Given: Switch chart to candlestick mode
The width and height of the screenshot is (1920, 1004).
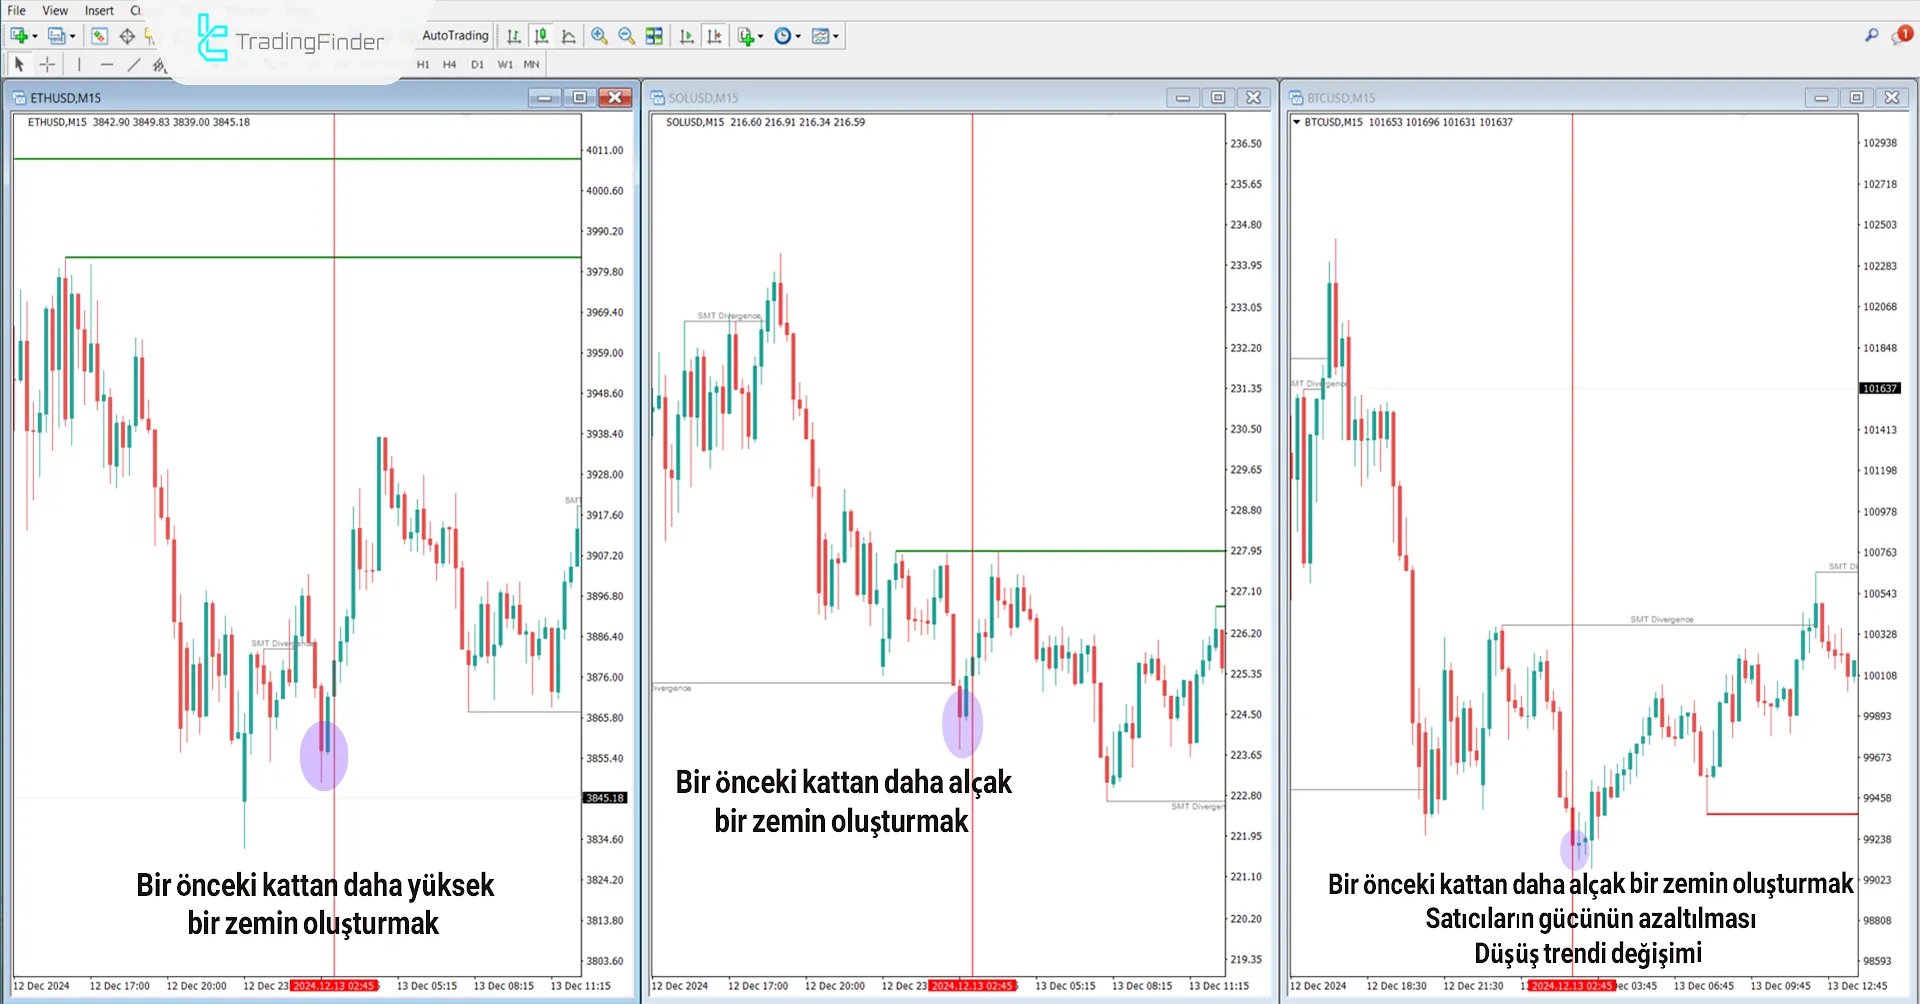Looking at the screenshot, I should (x=541, y=36).
